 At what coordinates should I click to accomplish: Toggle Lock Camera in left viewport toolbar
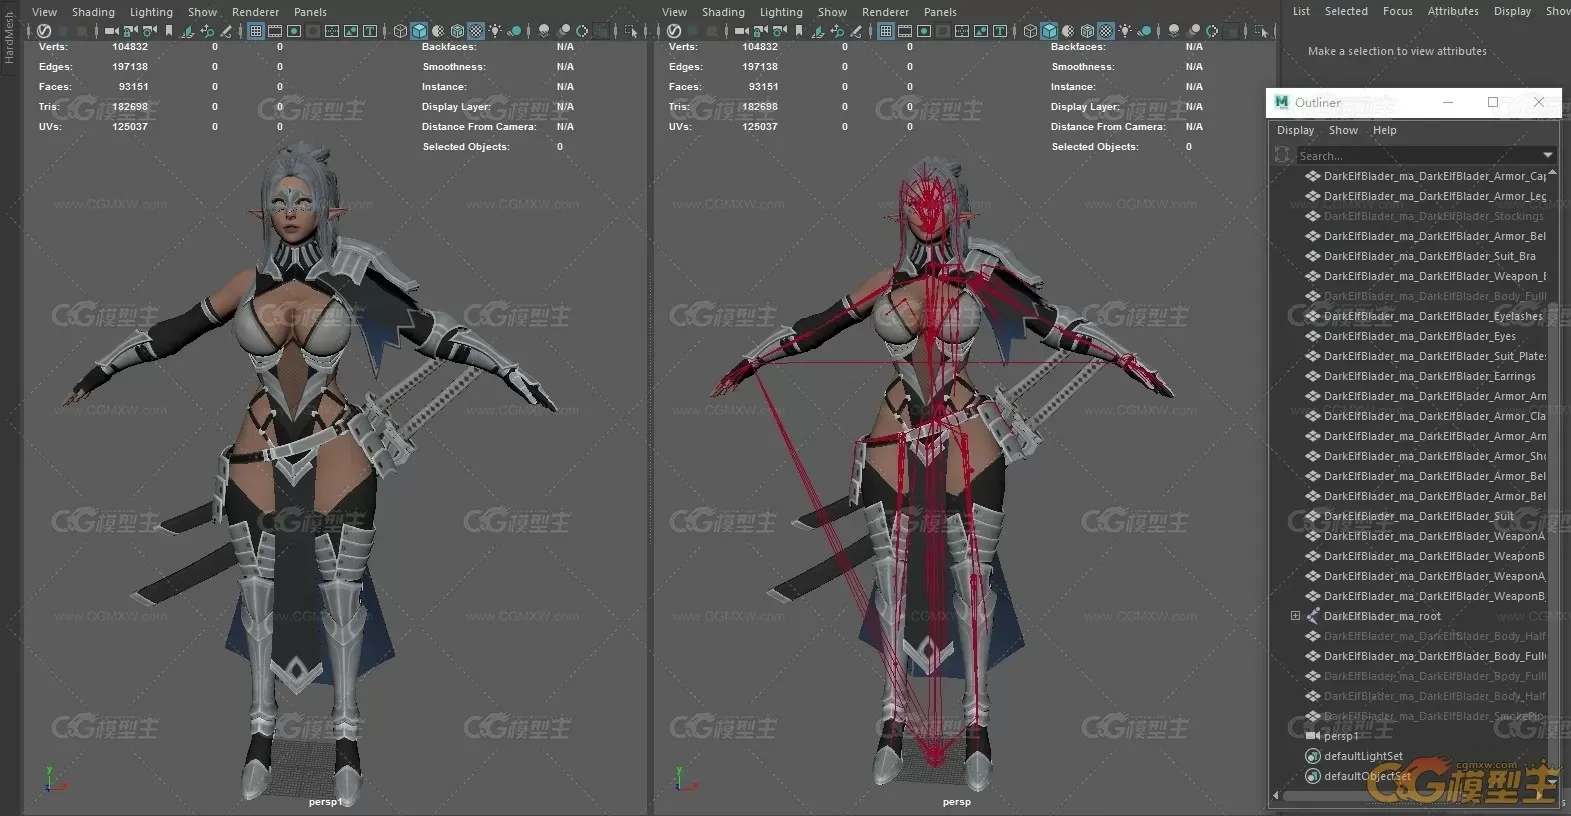(x=131, y=31)
